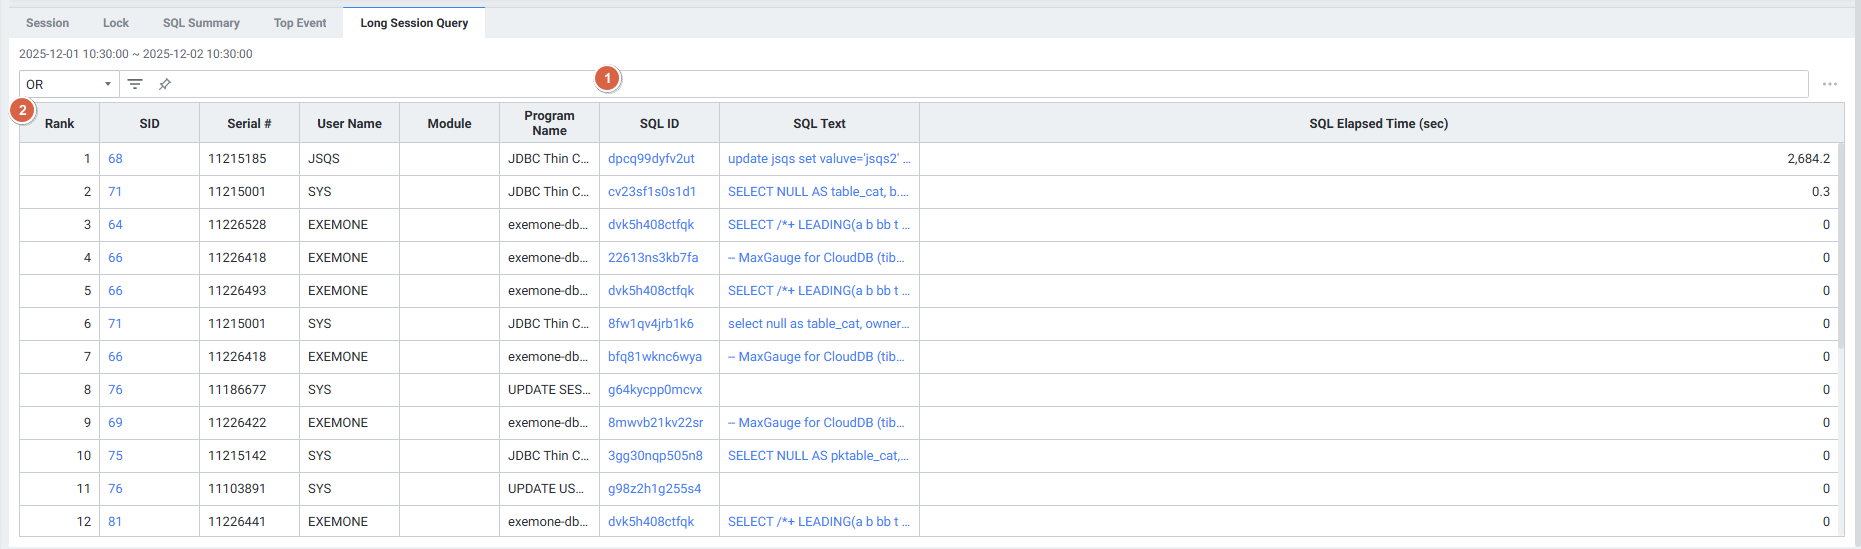Open SQL text starting 'update jsqs set'
The width and height of the screenshot is (1861, 549).
818,159
